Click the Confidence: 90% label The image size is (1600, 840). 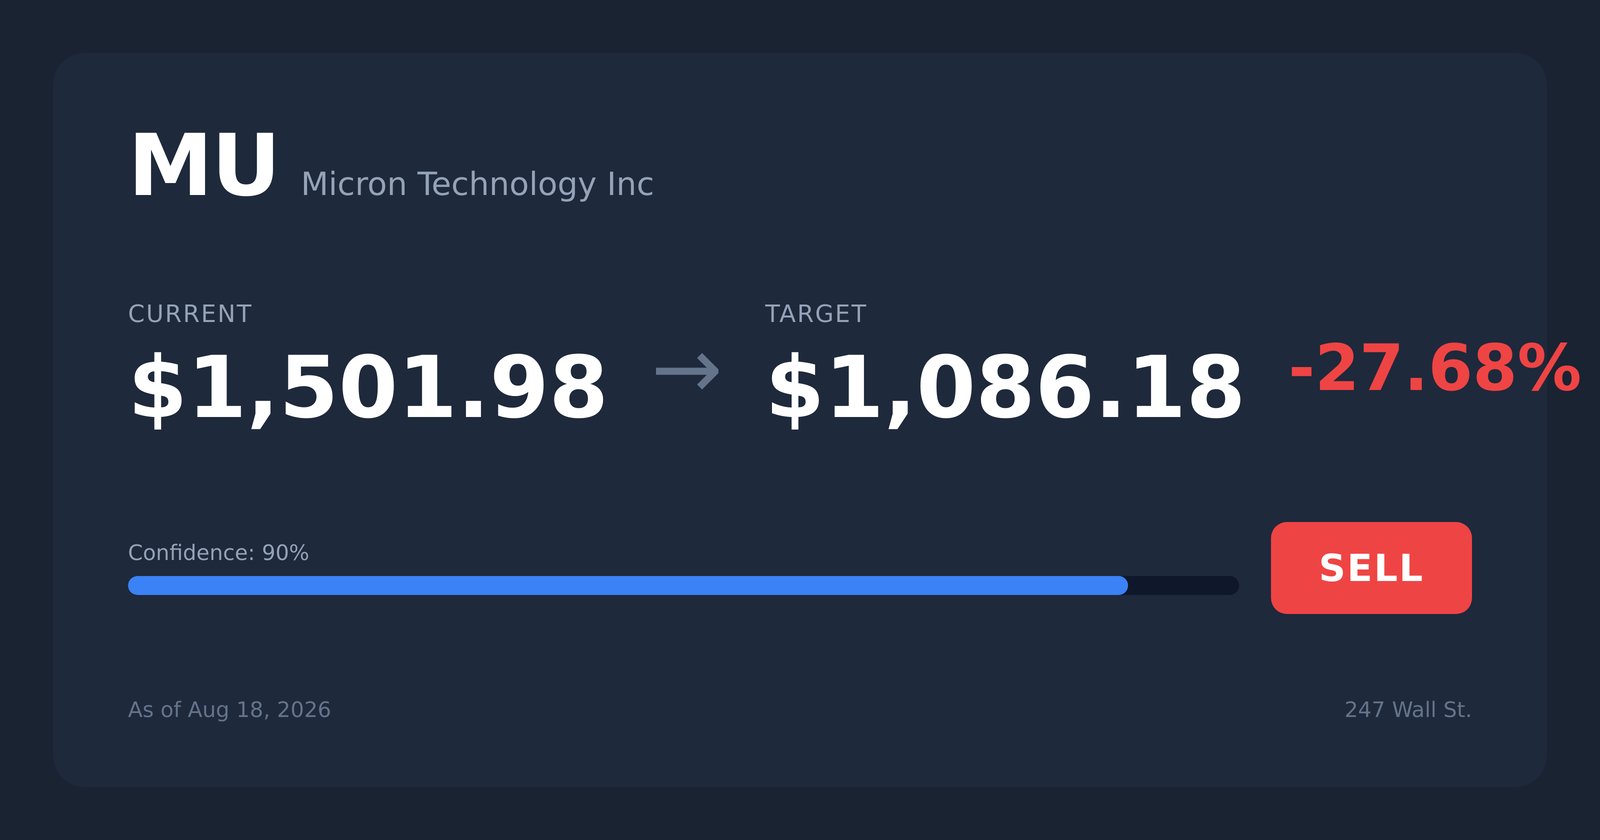pos(218,553)
